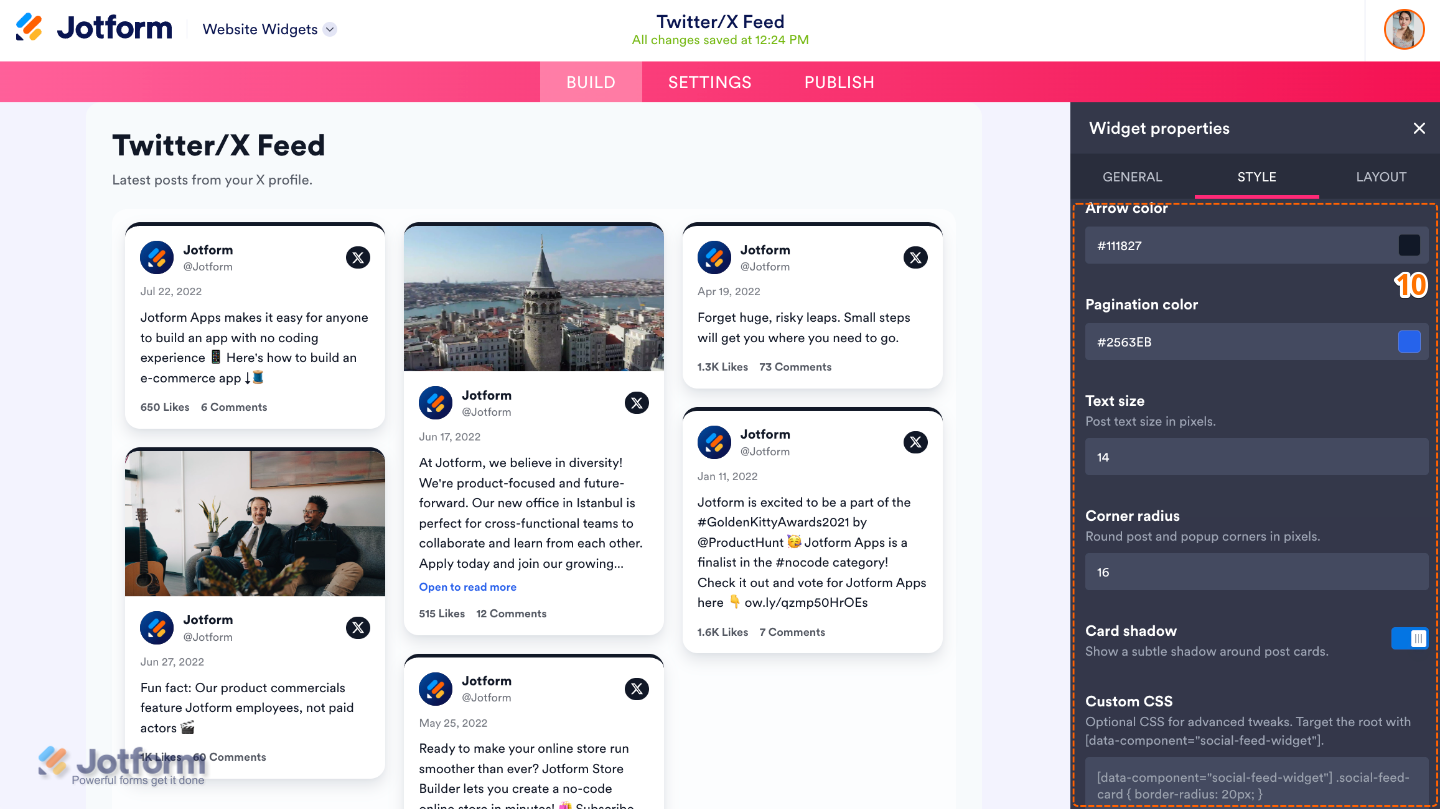This screenshot has height=809, width=1440.
Task: Close the Widget properties panel
Action: pos(1419,128)
